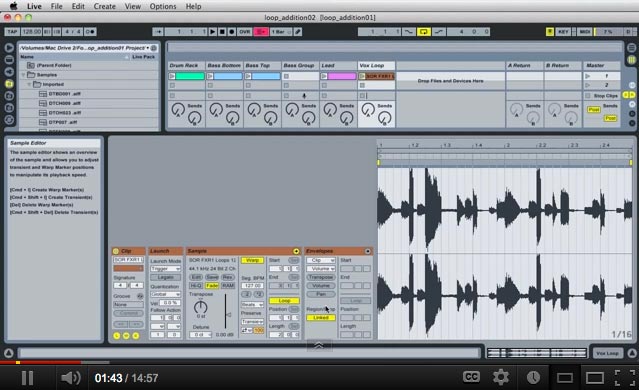Image resolution: width=639 pixels, height=390 pixels.
Task: Click the Seg. BPM field
Action: (252, 286)
